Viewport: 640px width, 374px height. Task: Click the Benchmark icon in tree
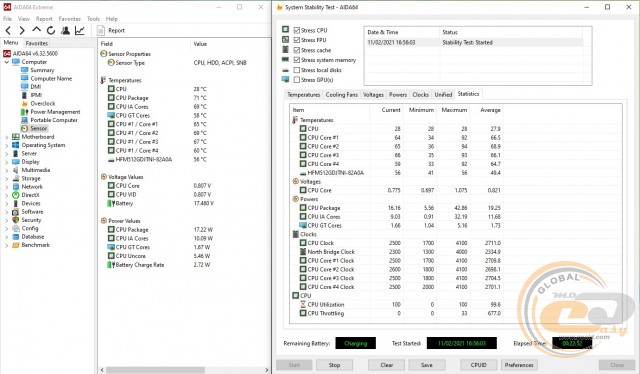tap(16, 245)
